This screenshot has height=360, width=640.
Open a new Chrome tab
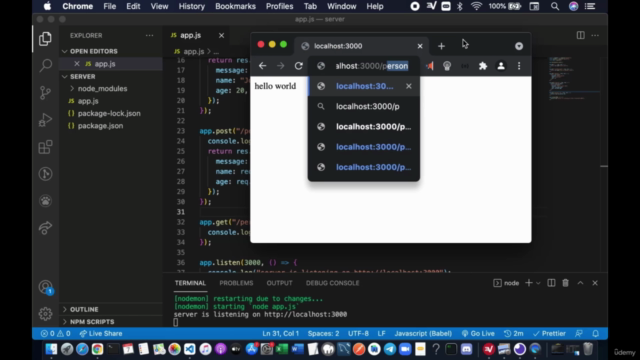click(441, 46)
